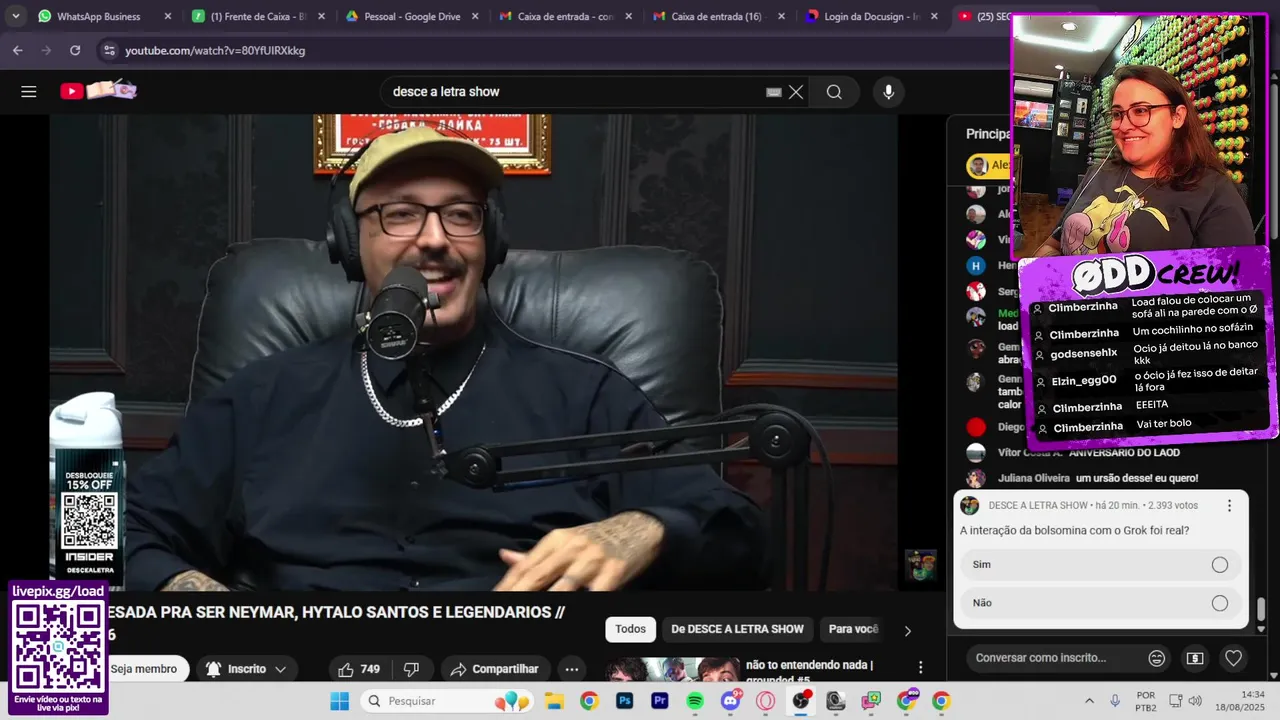Open File Explorer from the taskbar

554,701
